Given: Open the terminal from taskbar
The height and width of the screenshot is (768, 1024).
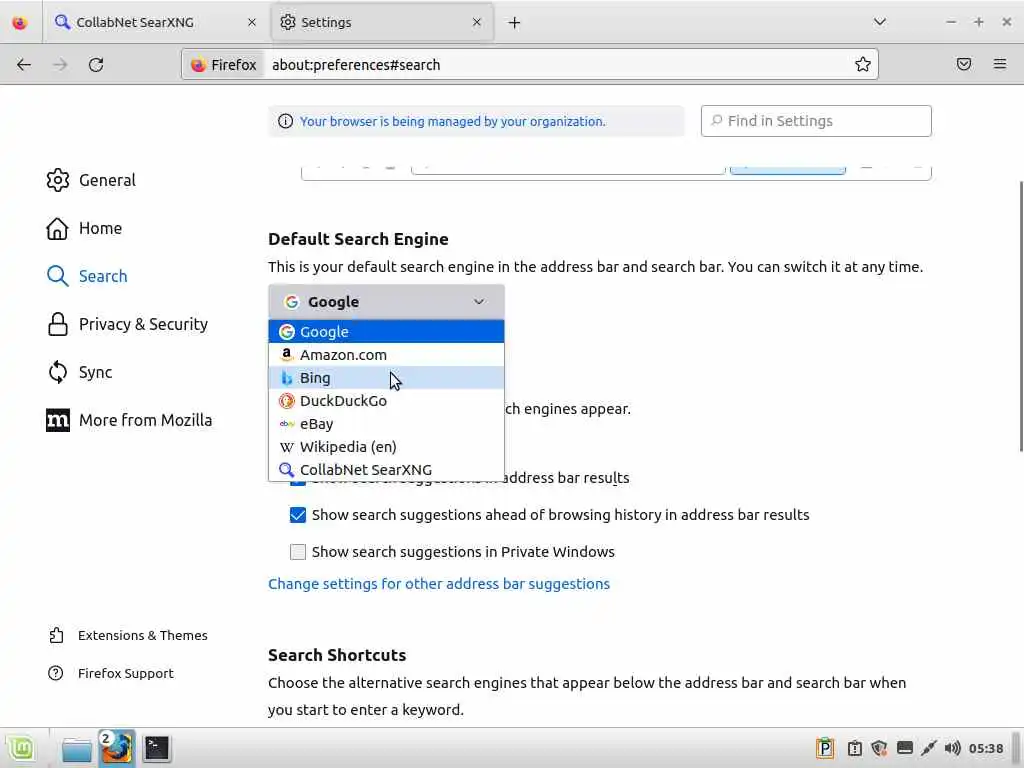Looking at the screenshot, I should tap(157, 748).
